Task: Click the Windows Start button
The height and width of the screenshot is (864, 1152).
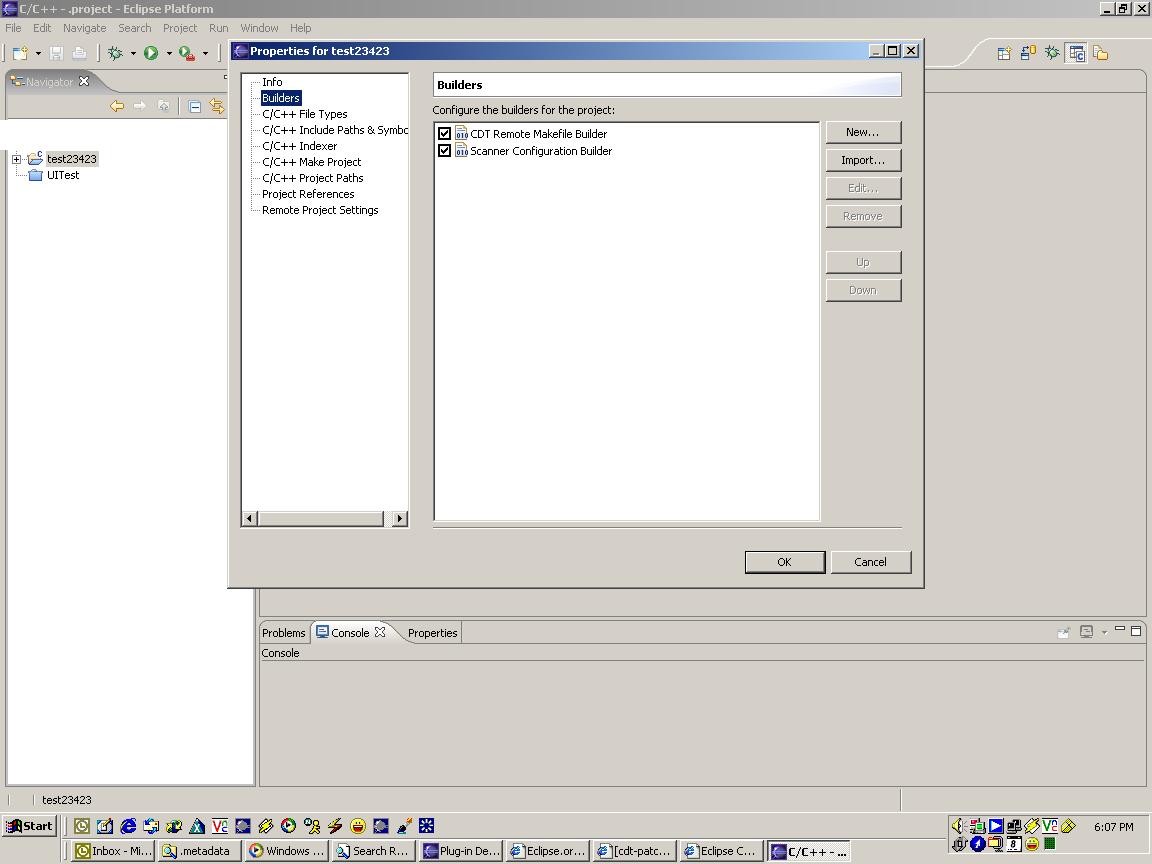Action: point(29,826)
